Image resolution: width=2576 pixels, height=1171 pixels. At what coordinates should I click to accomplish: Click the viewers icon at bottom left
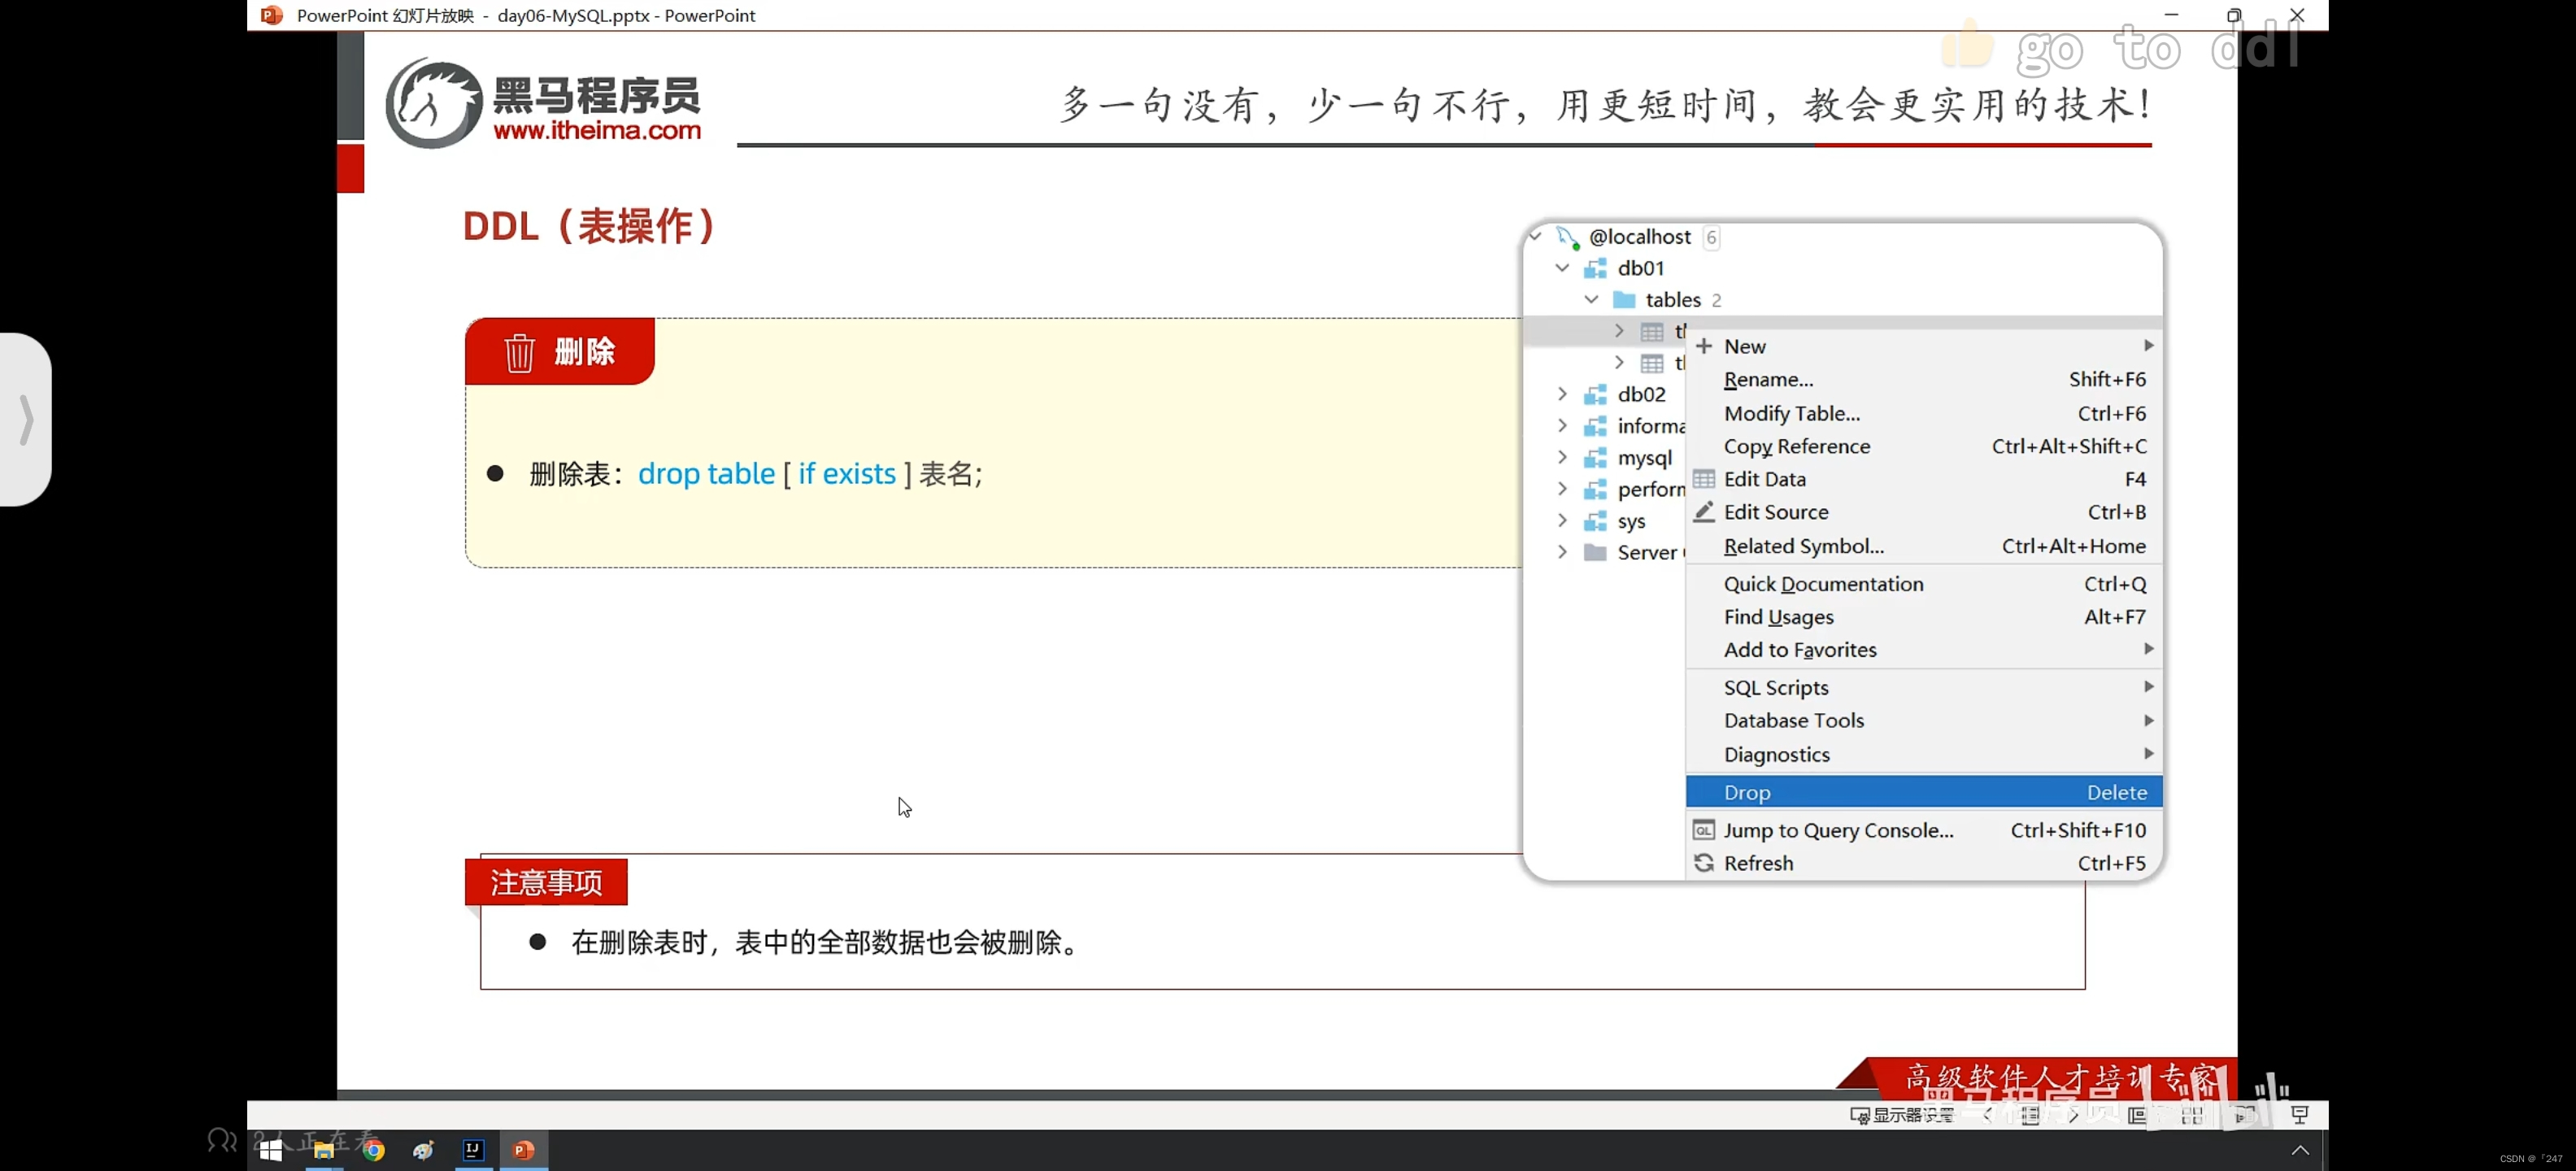coord(222,1139)
